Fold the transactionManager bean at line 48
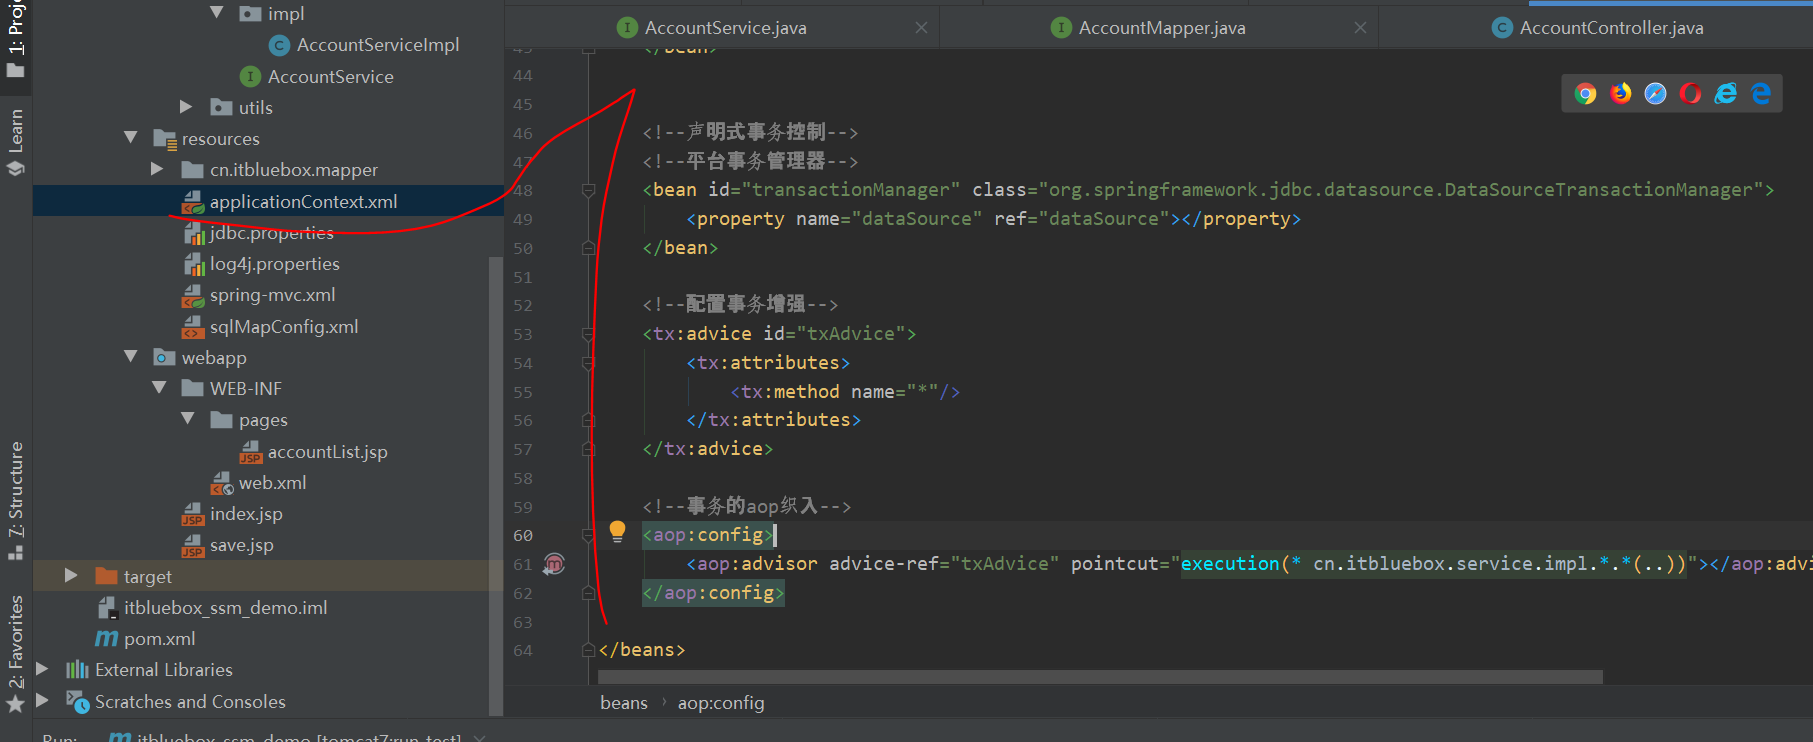This screenshot has width=1813, height=742. pos(588,190)
